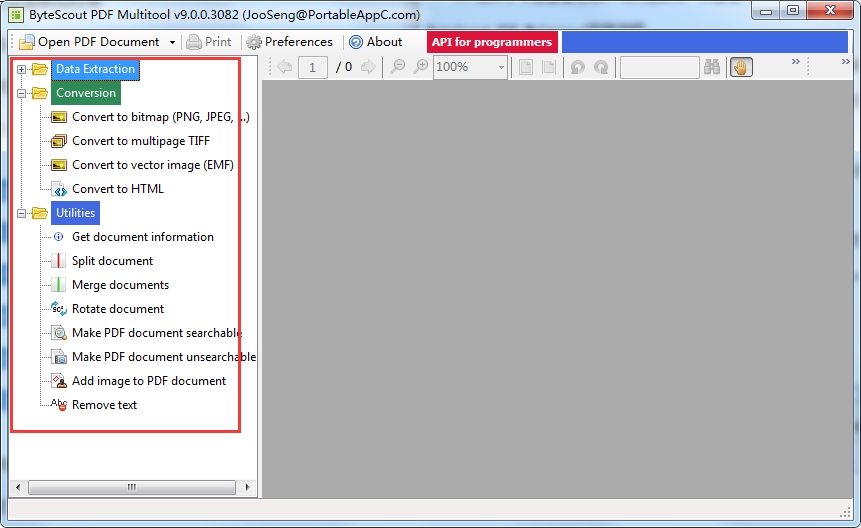Viewport: 861px width, 528px height.
Task: Toggle the hand pan tool
Action: (x=741, y=68)
